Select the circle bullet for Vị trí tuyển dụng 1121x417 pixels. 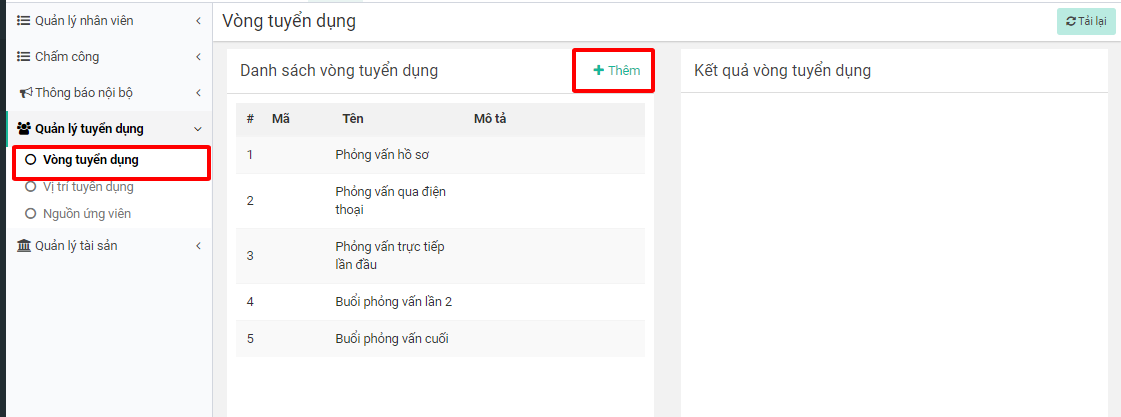[30, 187]
